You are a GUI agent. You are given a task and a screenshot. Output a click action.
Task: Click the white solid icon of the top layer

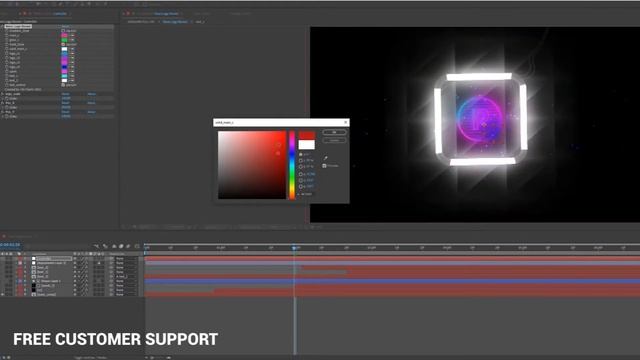33,258
